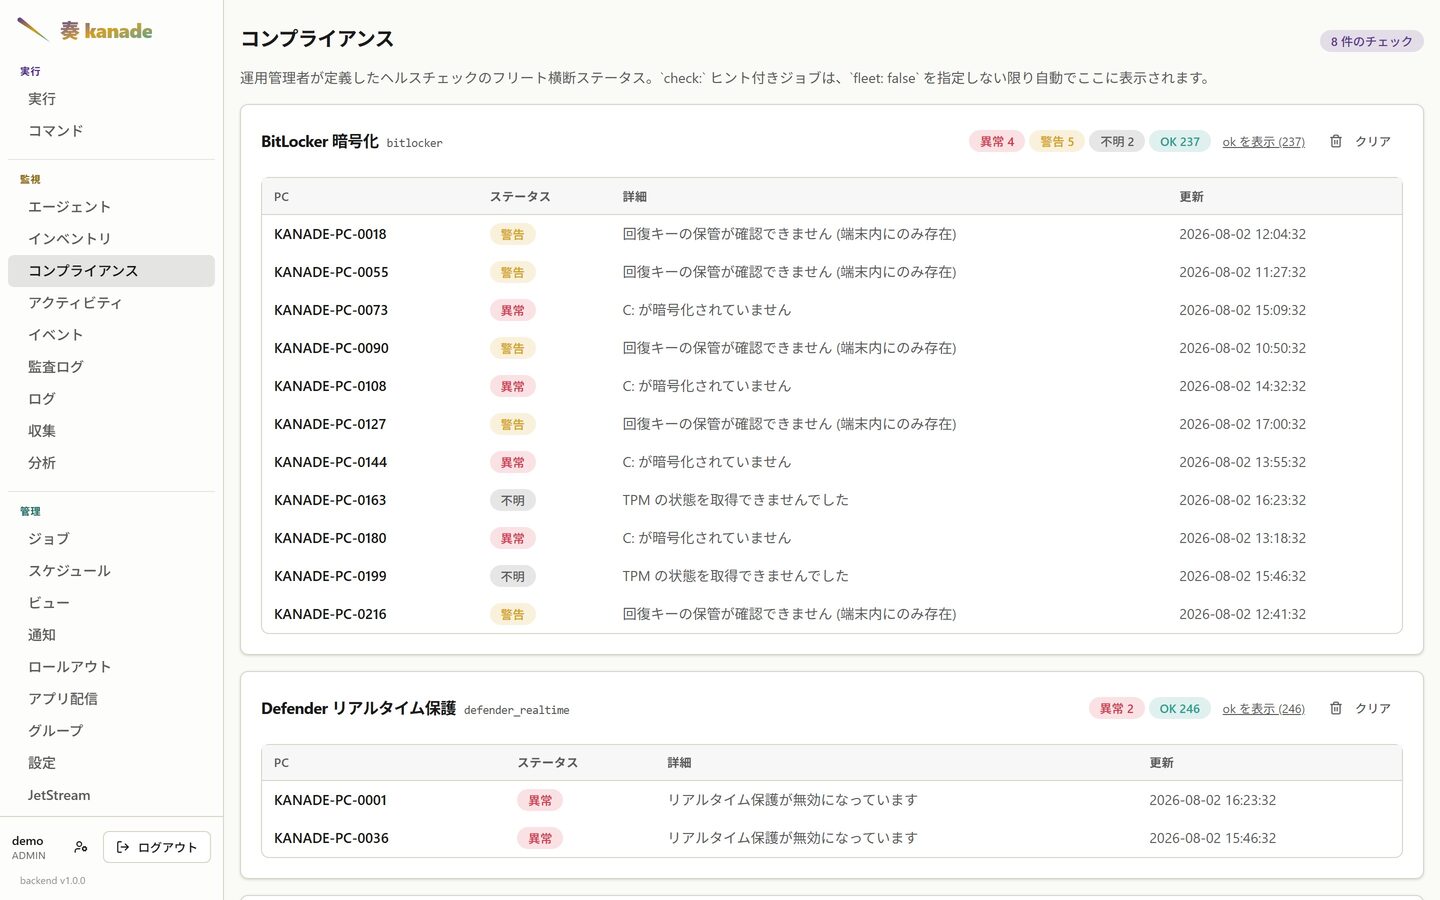Viewport: 1440px width, 900px height.
Task: Go to インベントリ page
Action: (111, 239)
